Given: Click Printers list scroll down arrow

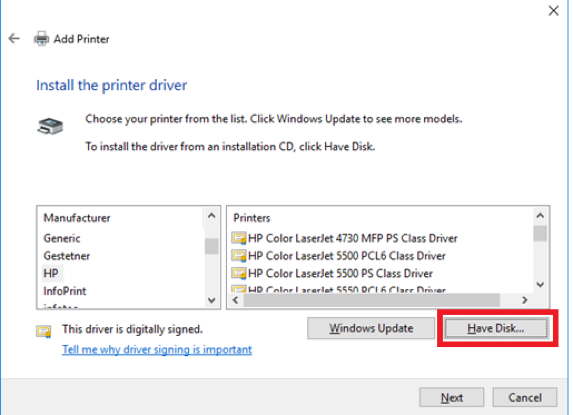Looking at the screenshot, I should click(540, 284).
